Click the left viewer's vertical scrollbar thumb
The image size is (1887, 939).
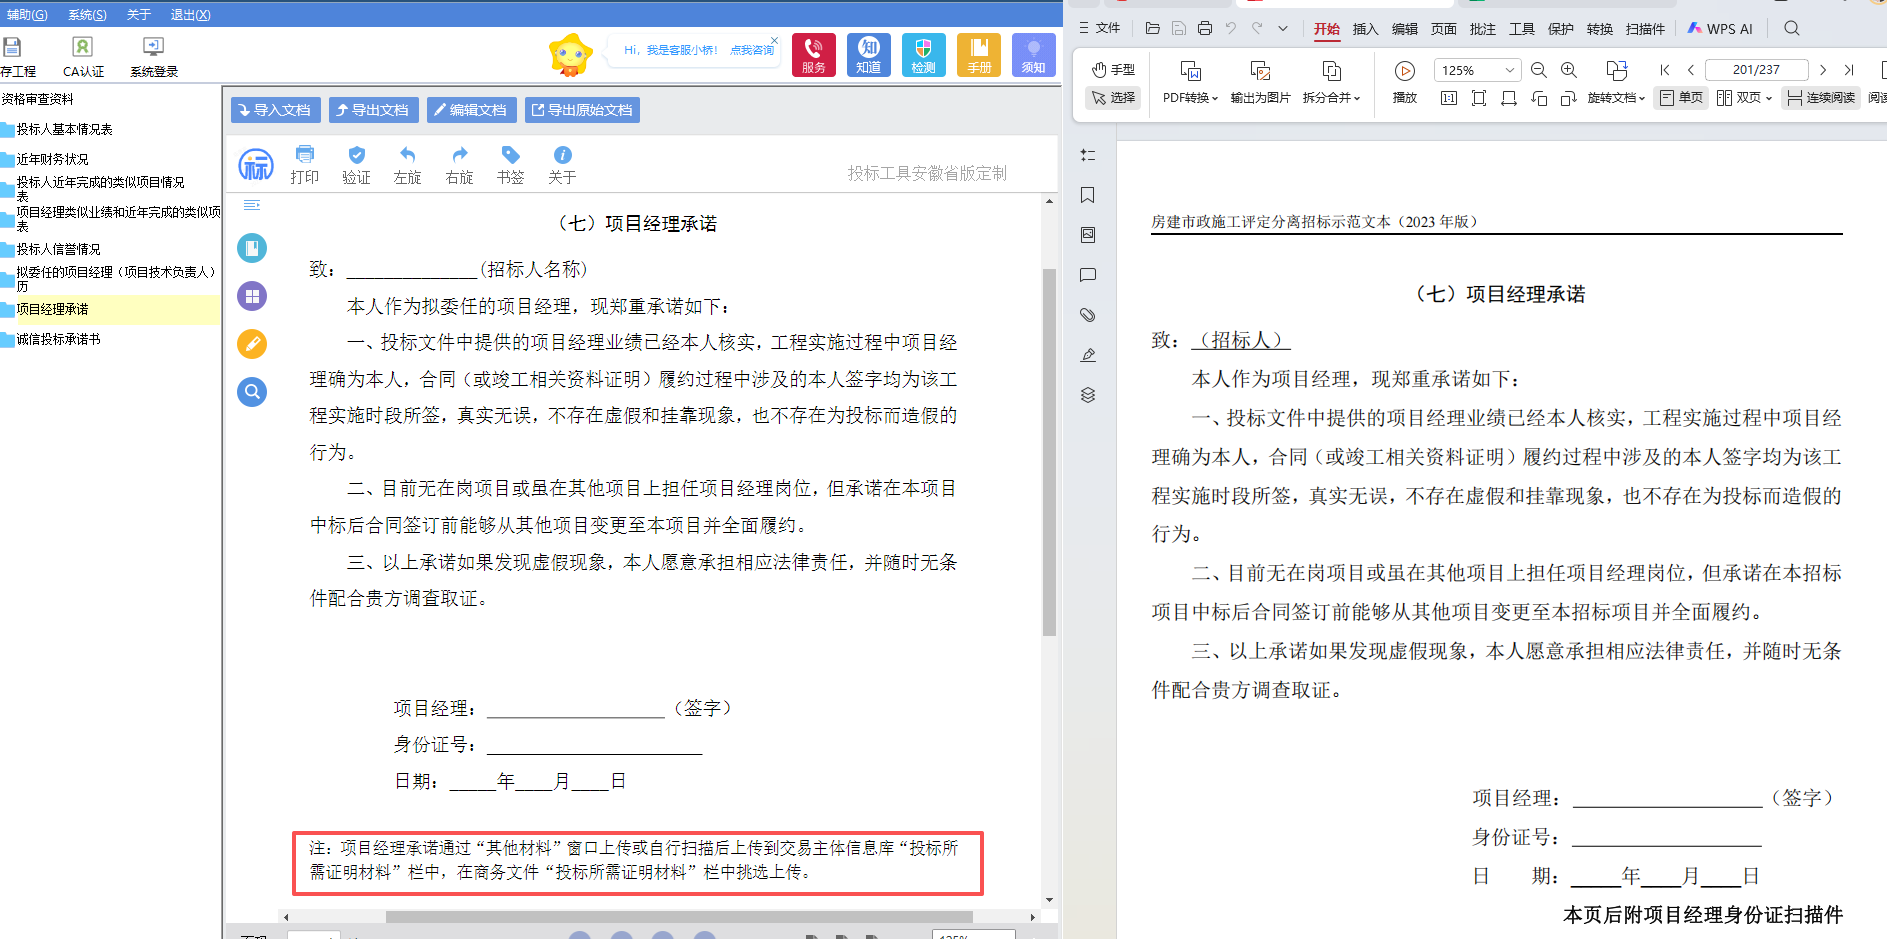pos(1049,450)
